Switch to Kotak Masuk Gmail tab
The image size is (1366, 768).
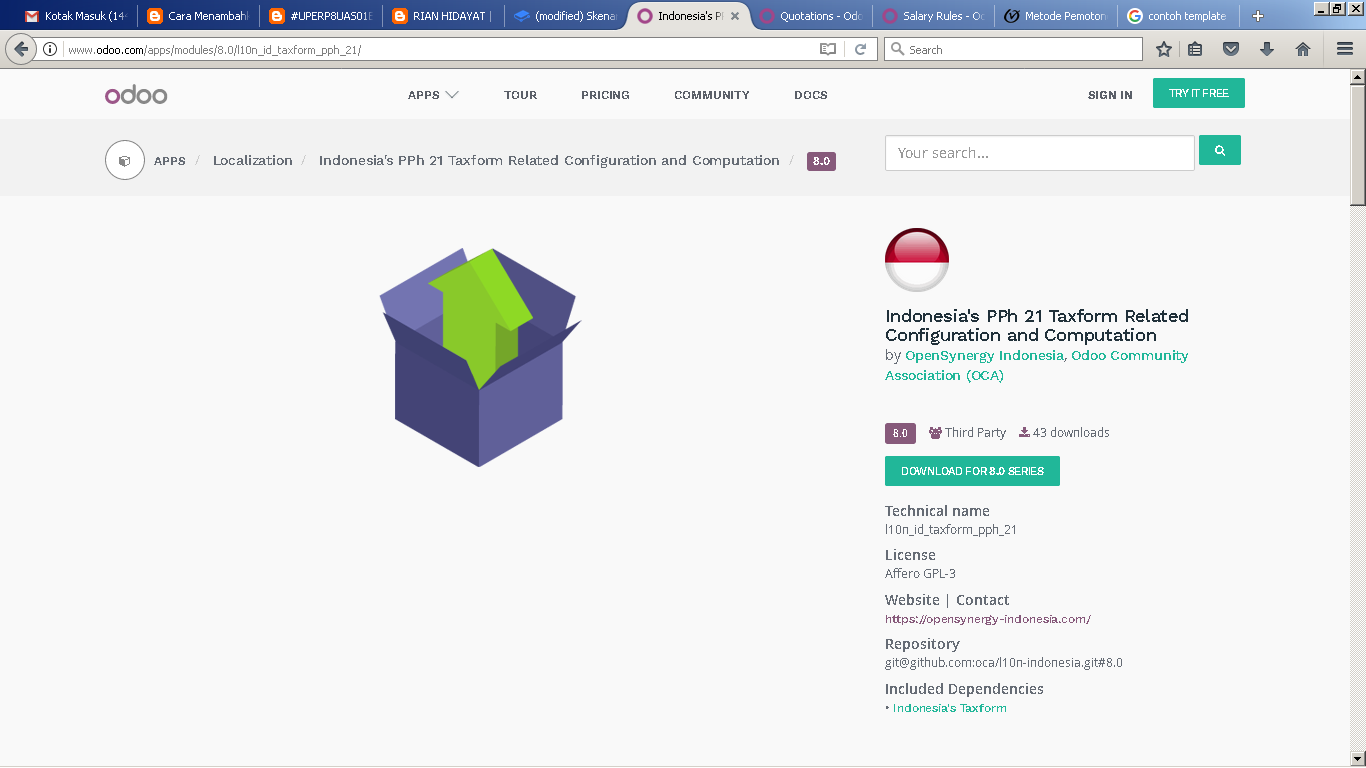77,16
